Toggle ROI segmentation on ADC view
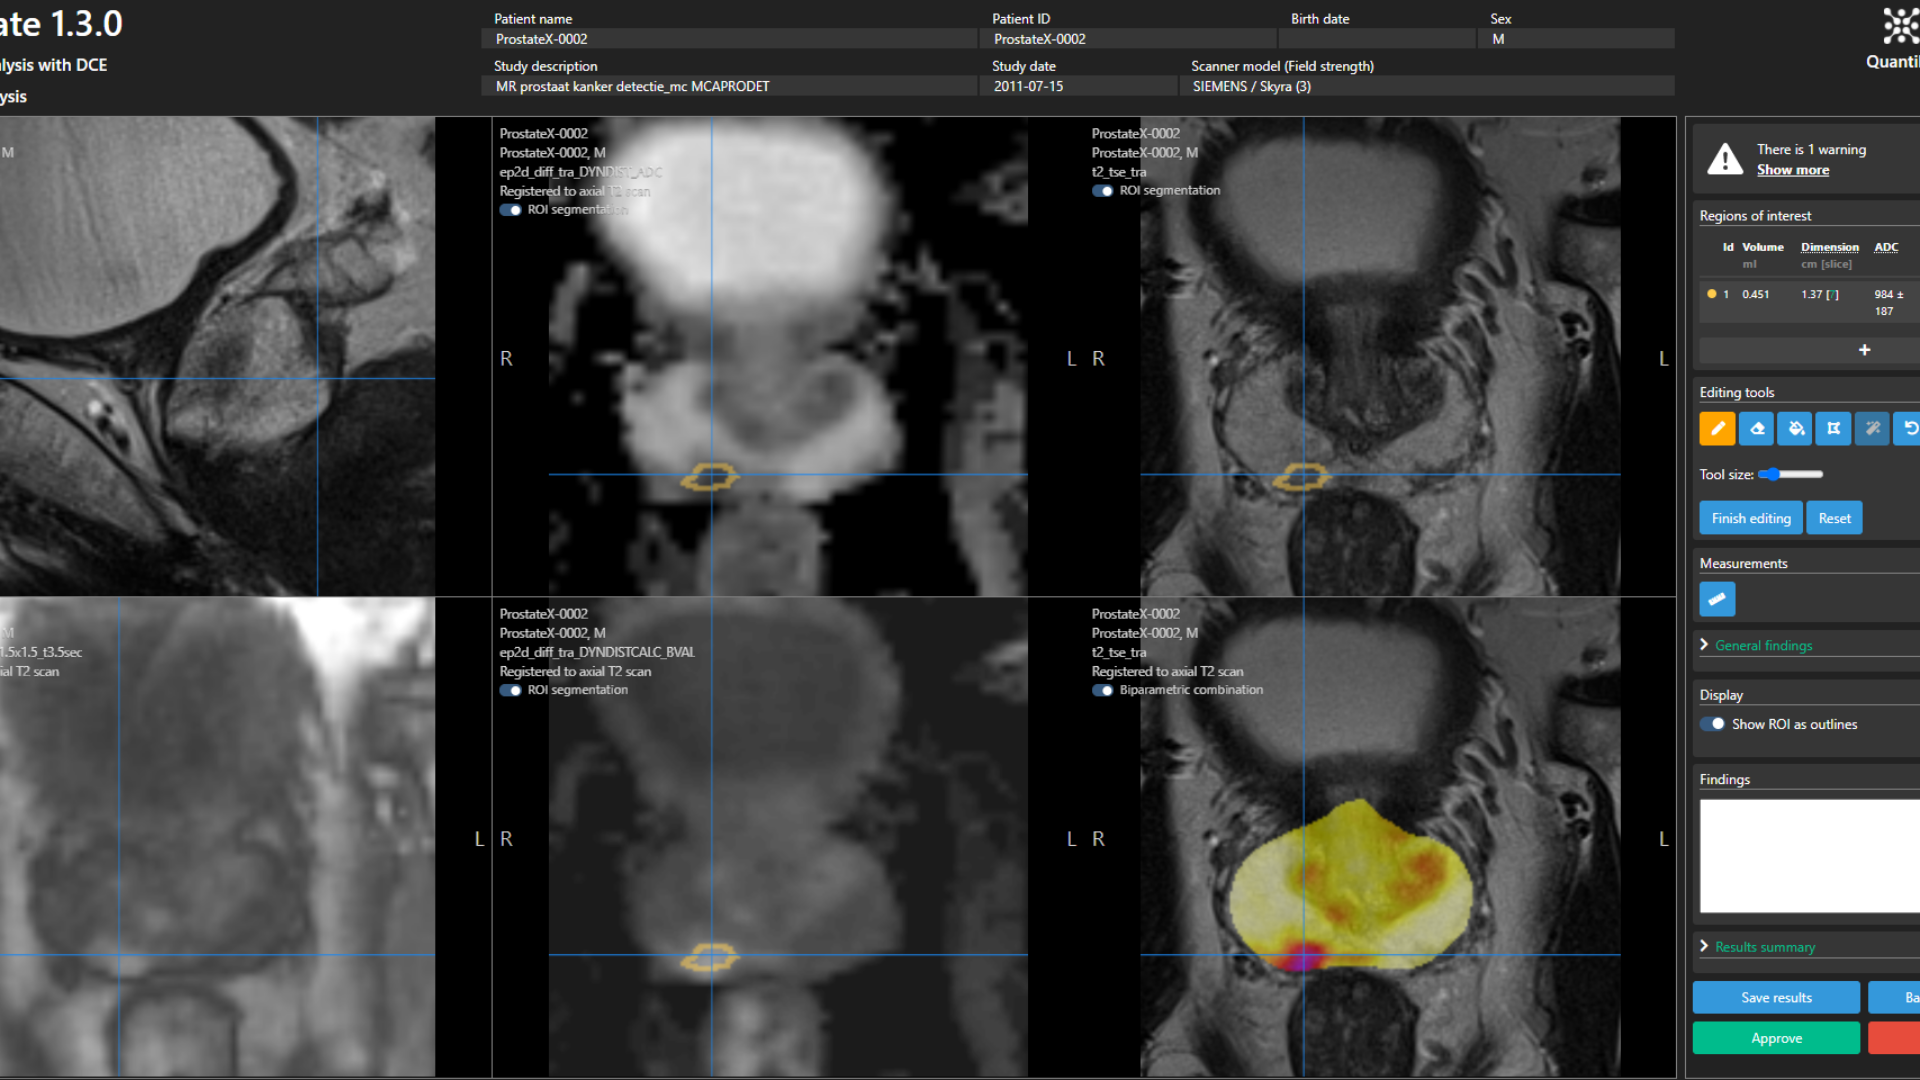 point(511,210)
